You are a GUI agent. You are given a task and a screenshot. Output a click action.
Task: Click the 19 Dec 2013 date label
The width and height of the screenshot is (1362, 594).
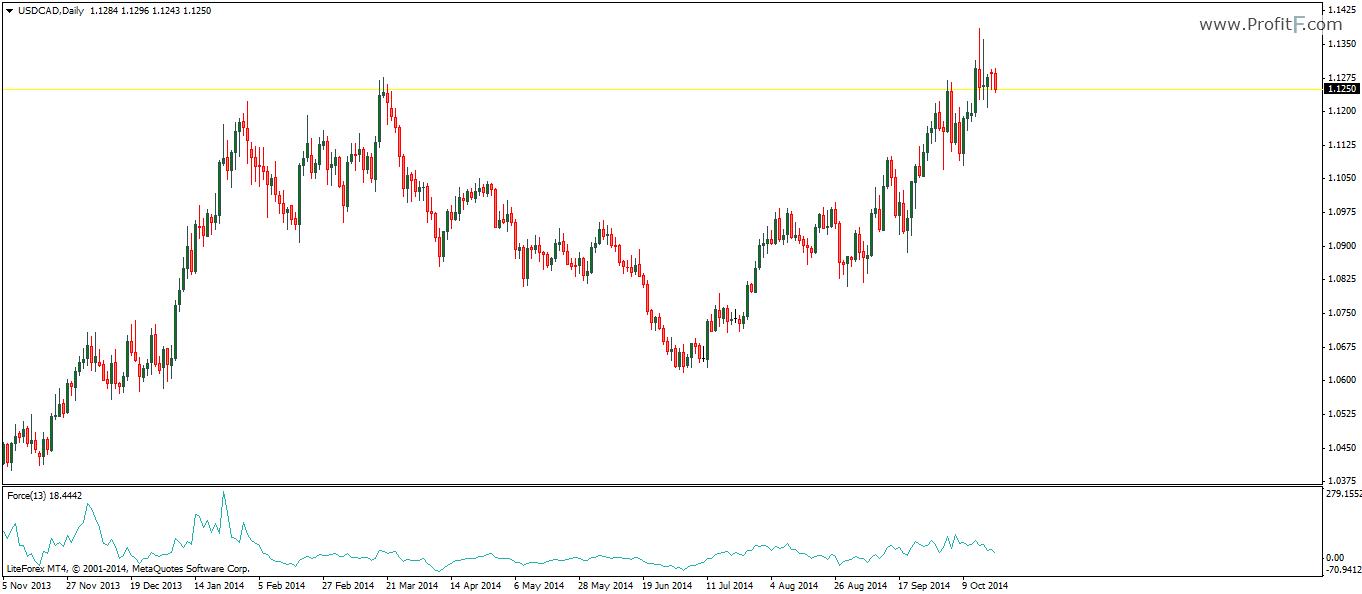(157, 586)
